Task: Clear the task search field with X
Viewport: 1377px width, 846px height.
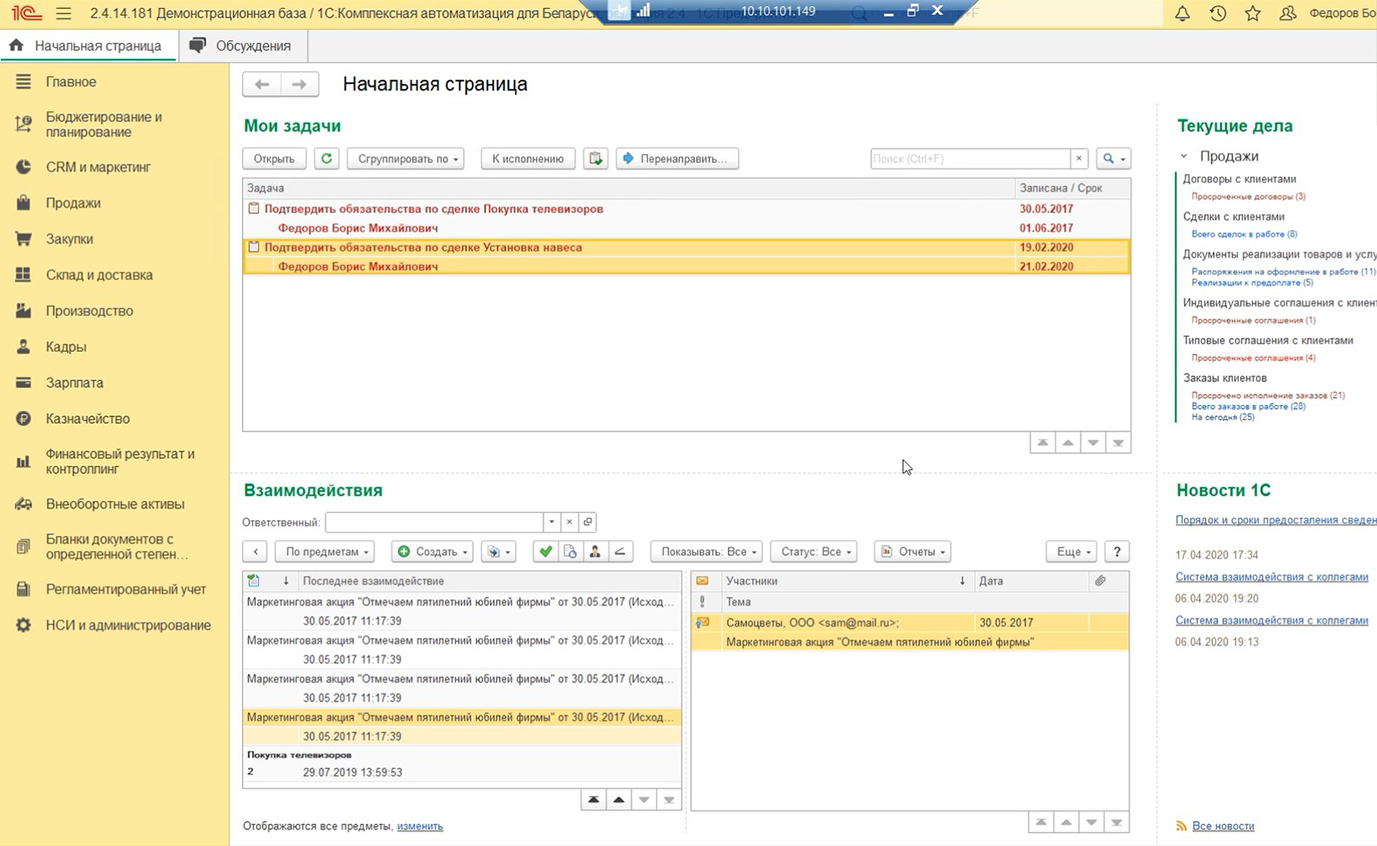Action: pyautogui.click(x=1079, y=159)
